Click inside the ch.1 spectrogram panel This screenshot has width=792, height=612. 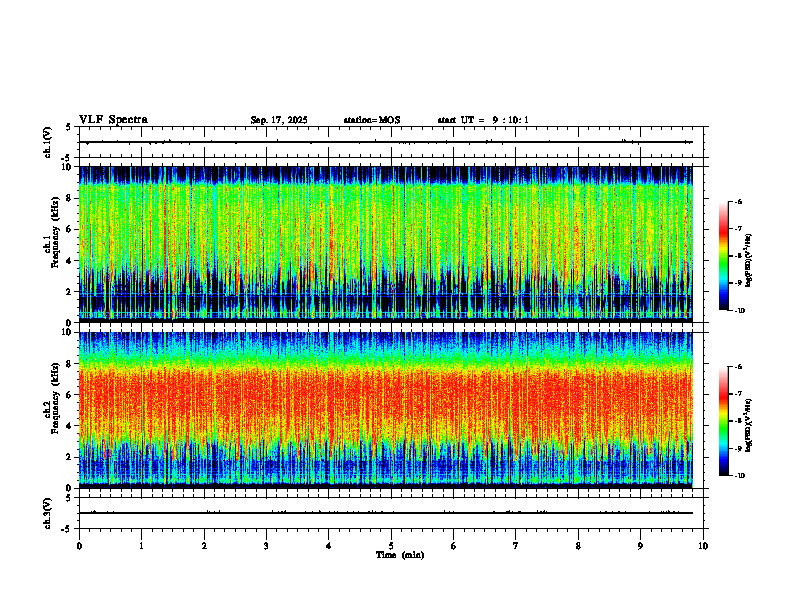386,244
